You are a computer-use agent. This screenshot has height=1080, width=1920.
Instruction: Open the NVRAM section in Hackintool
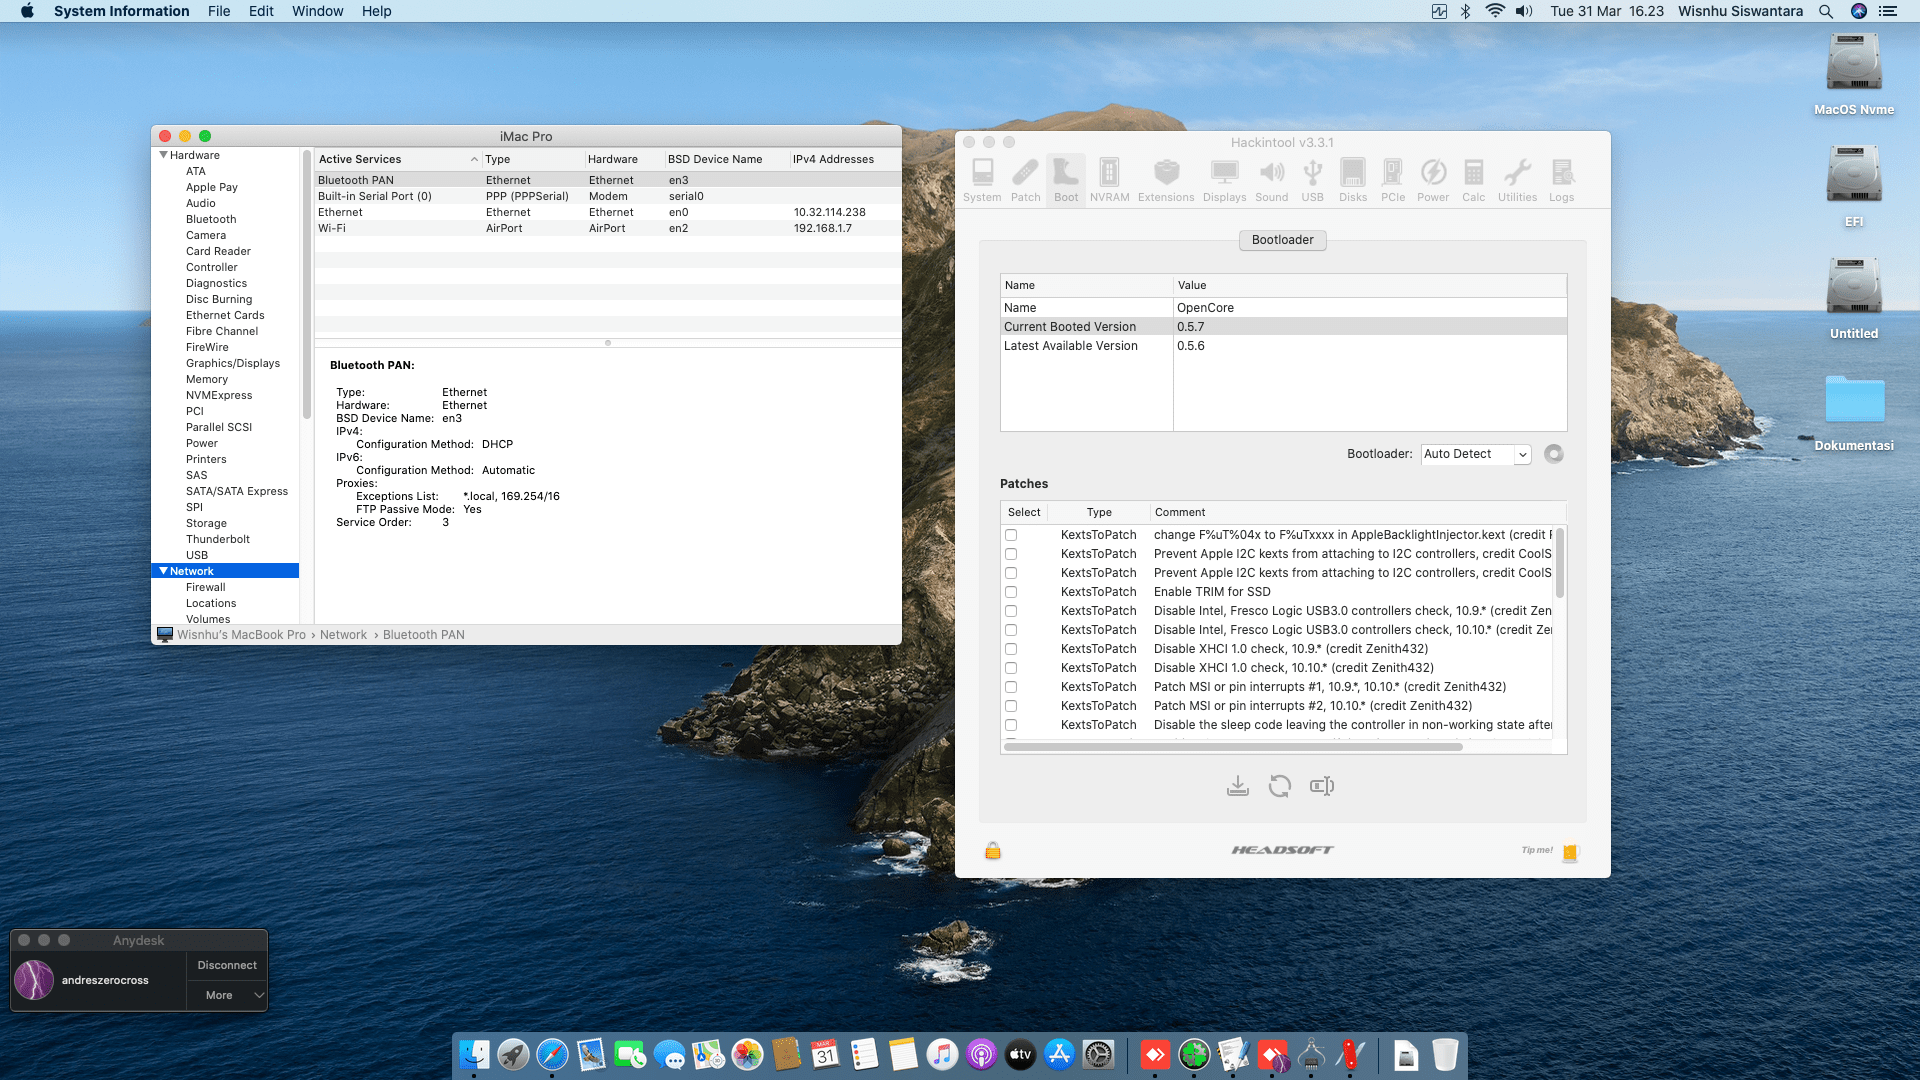click(x=1109, y=181)
